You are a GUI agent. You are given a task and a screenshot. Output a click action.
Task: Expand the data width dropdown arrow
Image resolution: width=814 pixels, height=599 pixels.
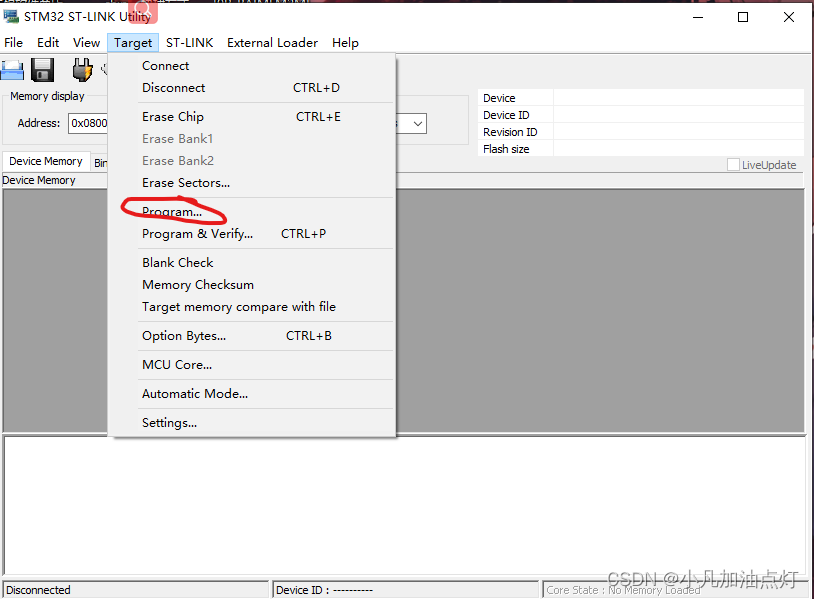coord(417,124)
